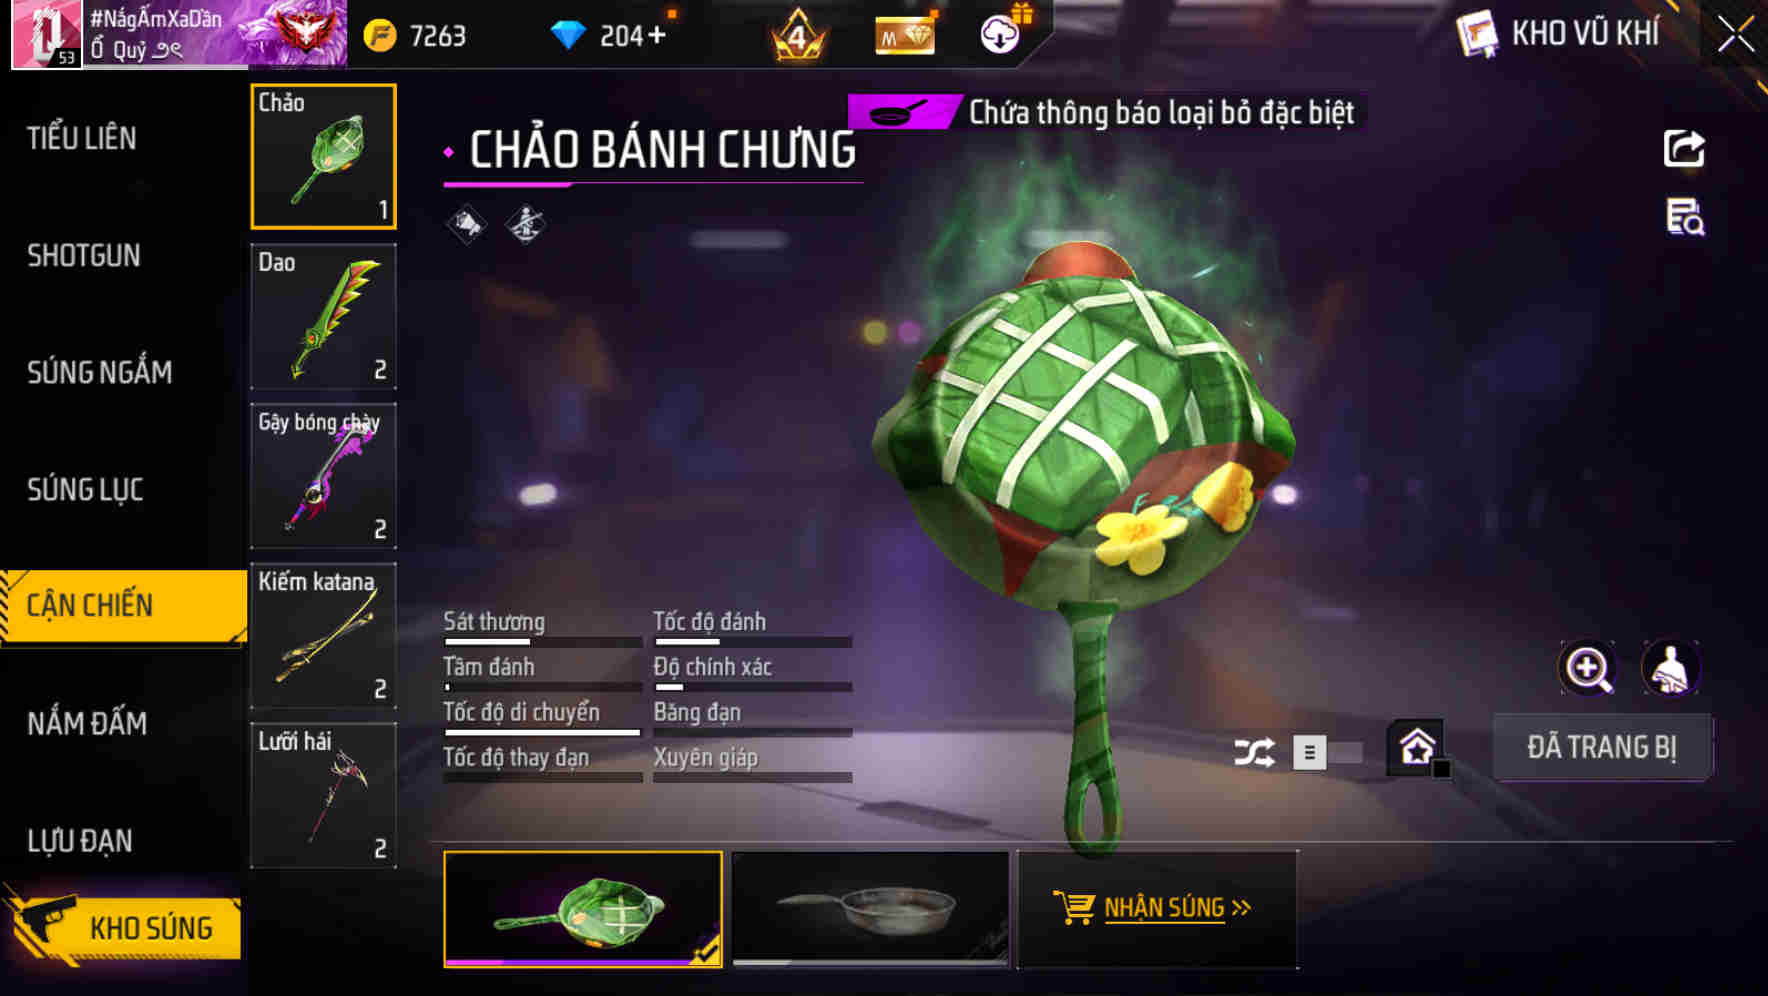Select the Kiếm katana weapon slot
Image resolution: width=1768 pixels, height=996 pixels.
coord(323,636)
